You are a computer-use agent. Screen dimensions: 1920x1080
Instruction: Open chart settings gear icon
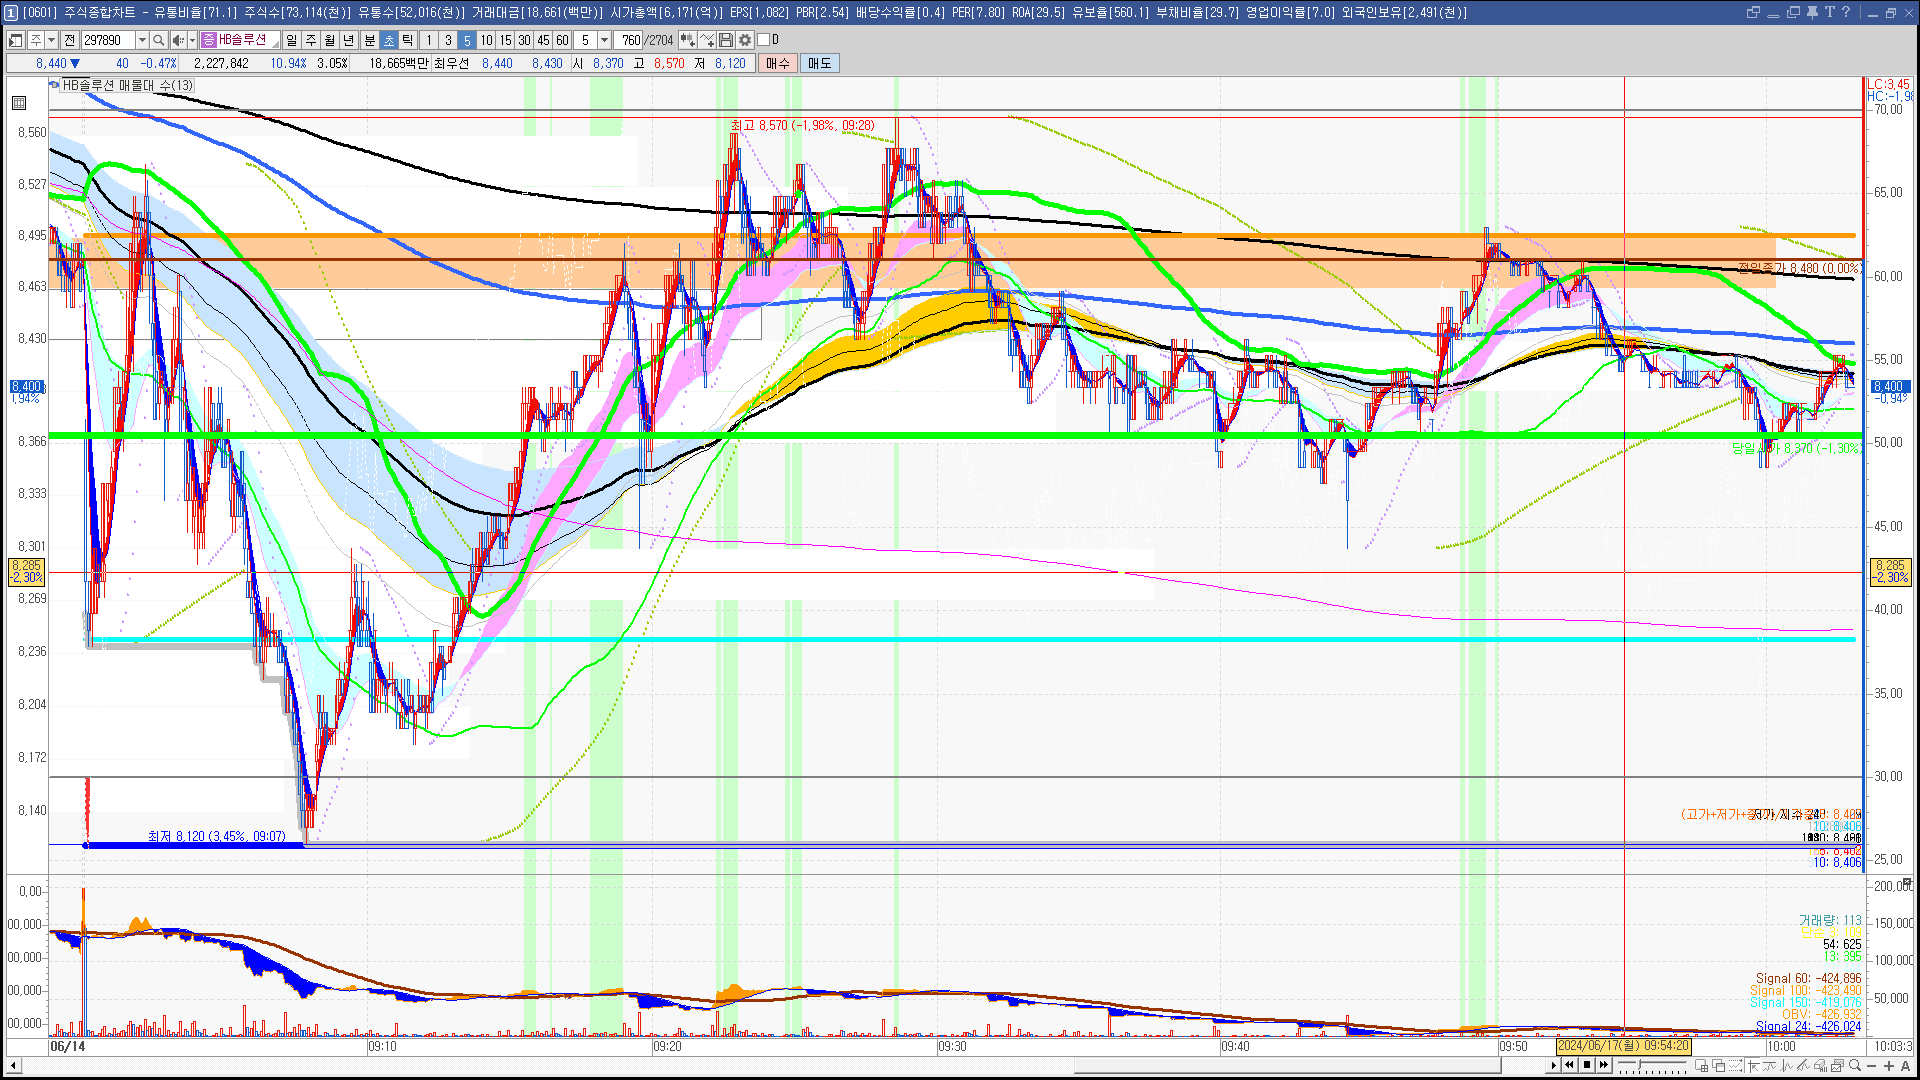point(745,40)
